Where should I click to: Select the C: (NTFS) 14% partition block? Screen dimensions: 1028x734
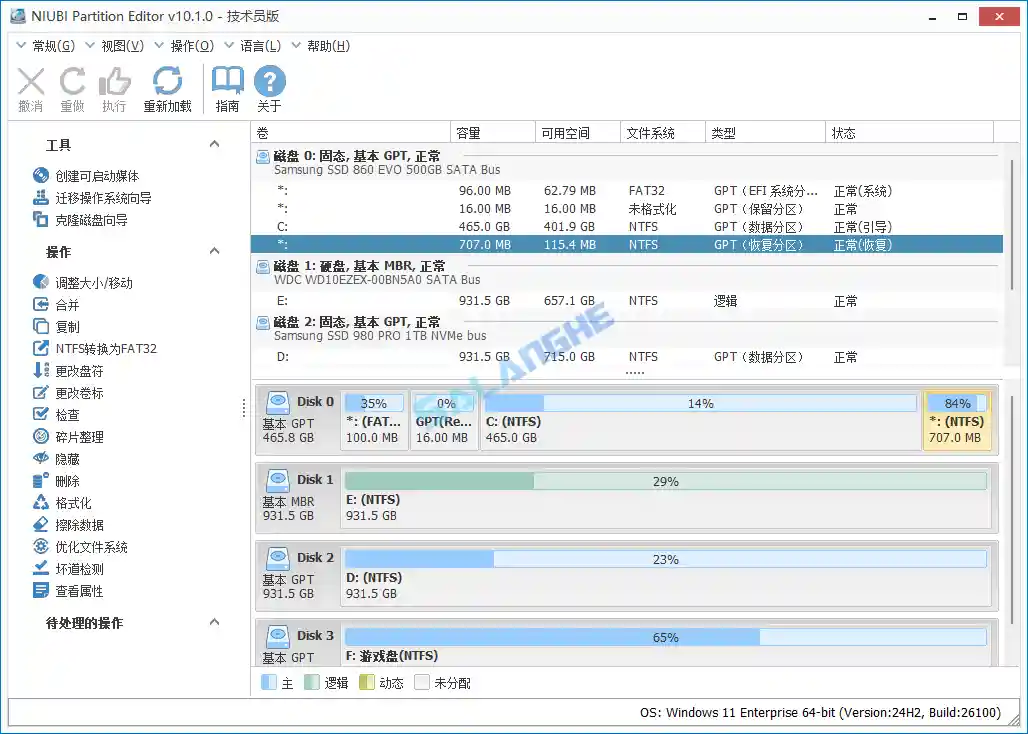pos(700,420)
